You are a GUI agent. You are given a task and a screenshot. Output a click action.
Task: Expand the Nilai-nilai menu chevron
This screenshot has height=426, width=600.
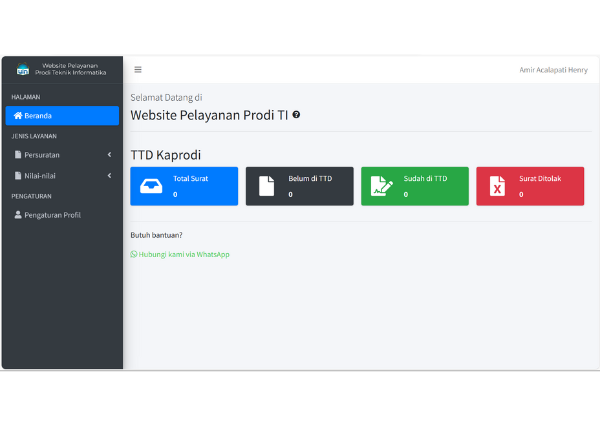point(109,176)
